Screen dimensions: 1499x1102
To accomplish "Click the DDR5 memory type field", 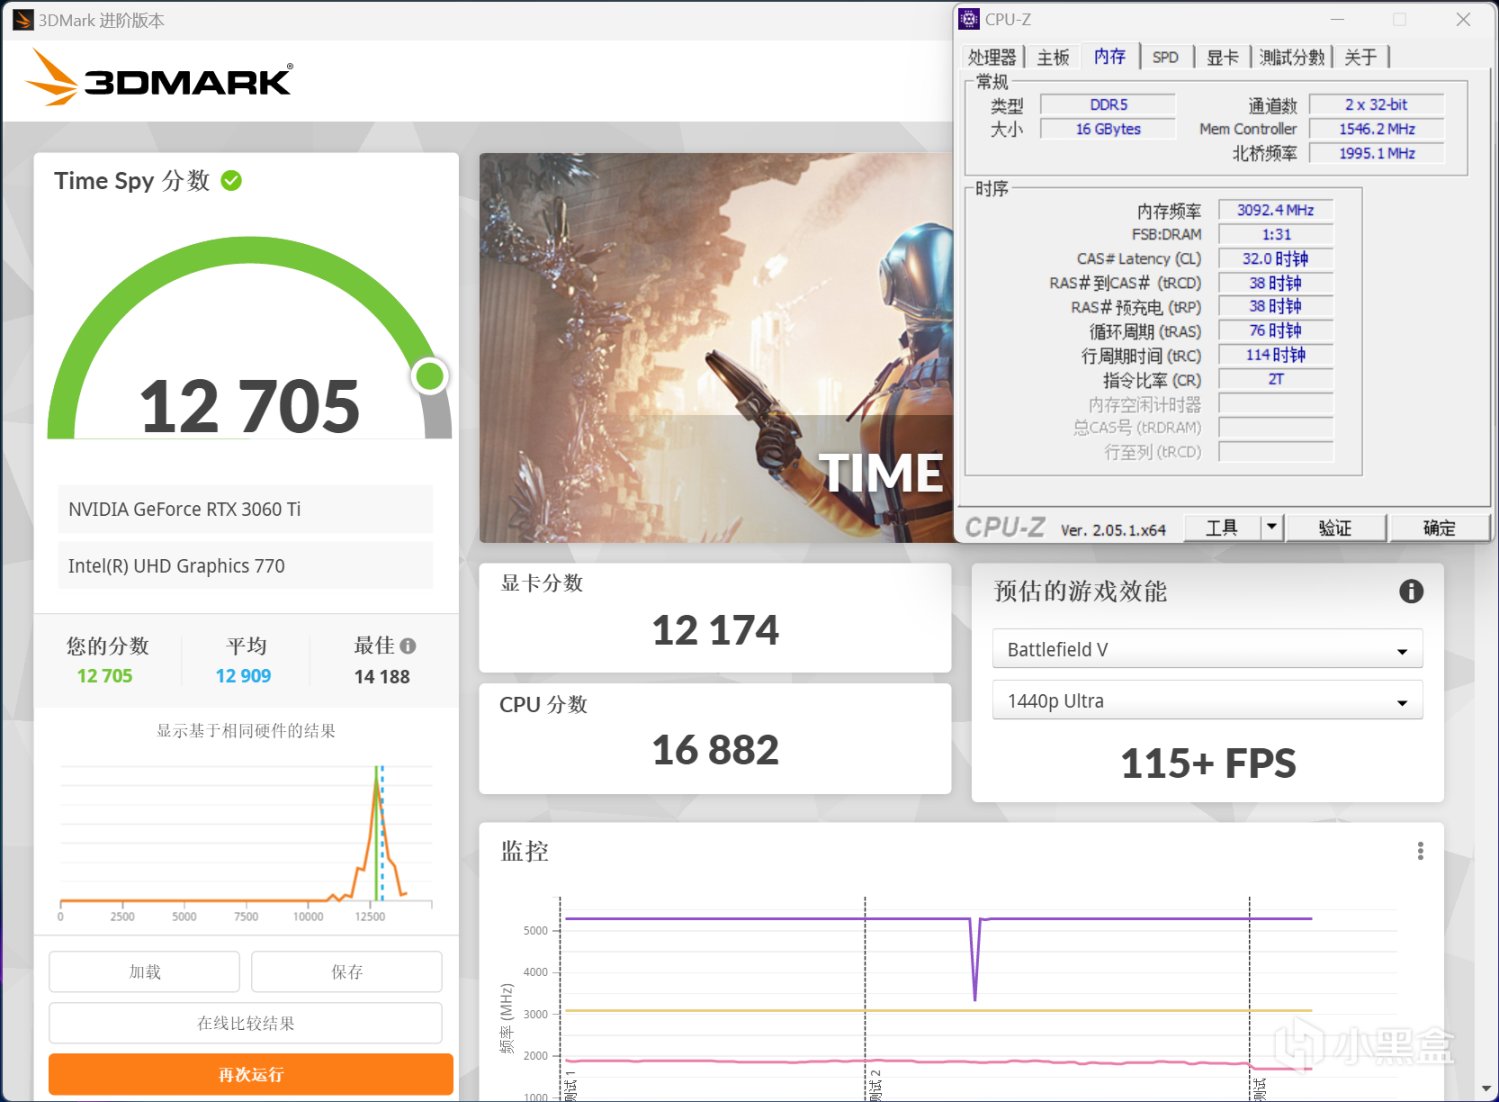I will [1108, 105].
